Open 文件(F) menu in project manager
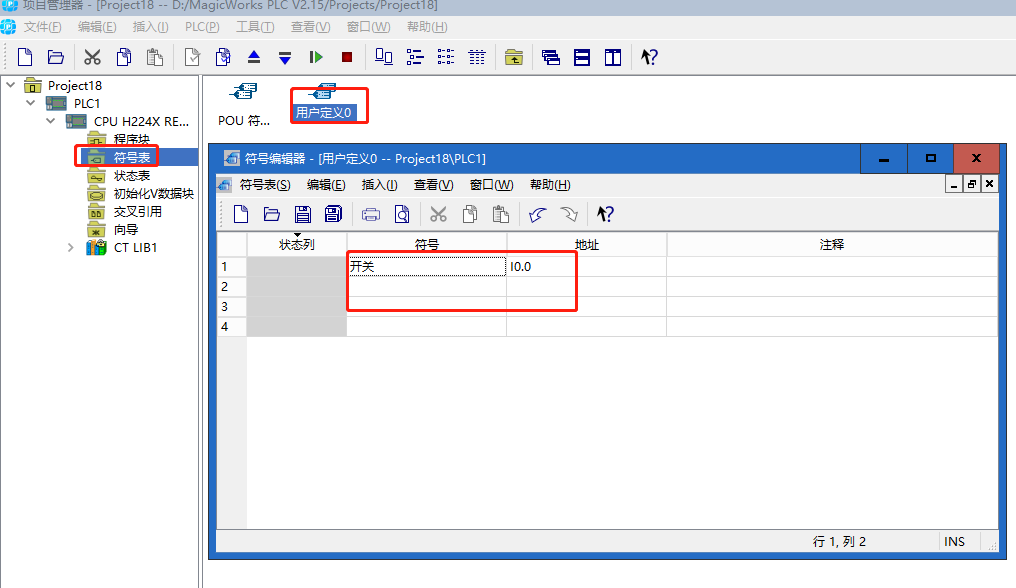 (42, 27)
